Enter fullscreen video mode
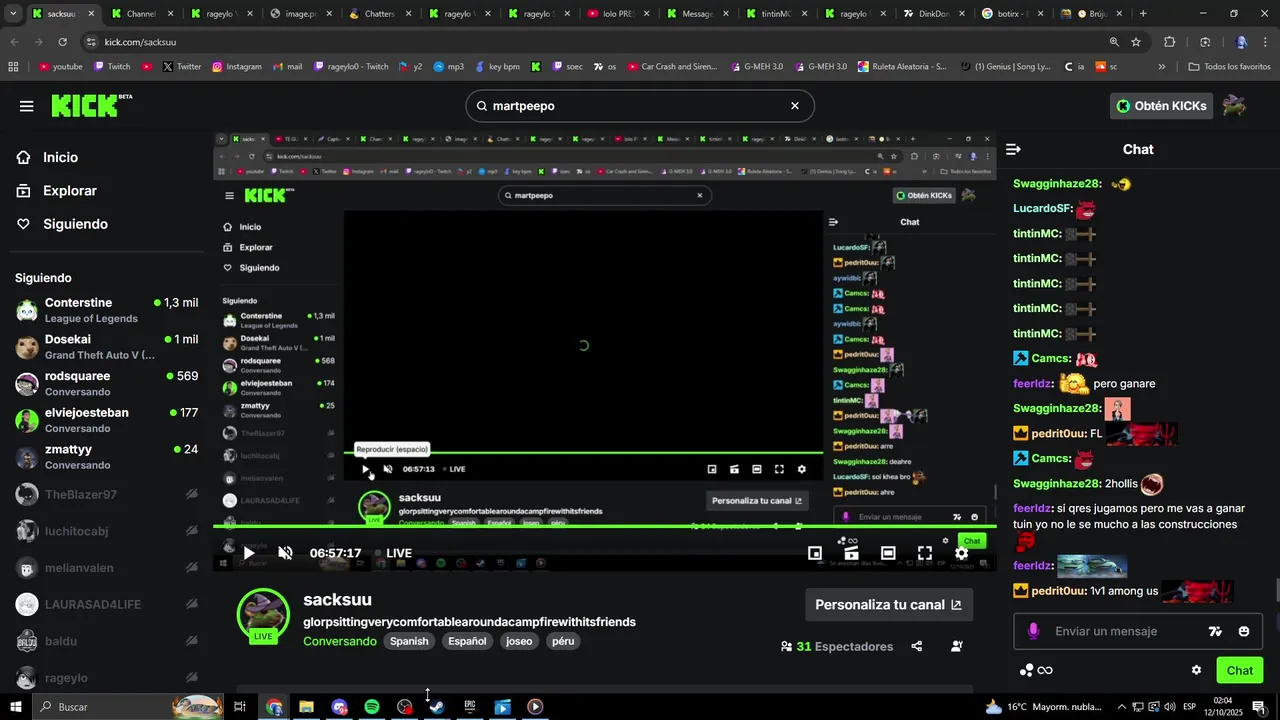Viewport: 1280px width, 720px height. coord(925,553)
